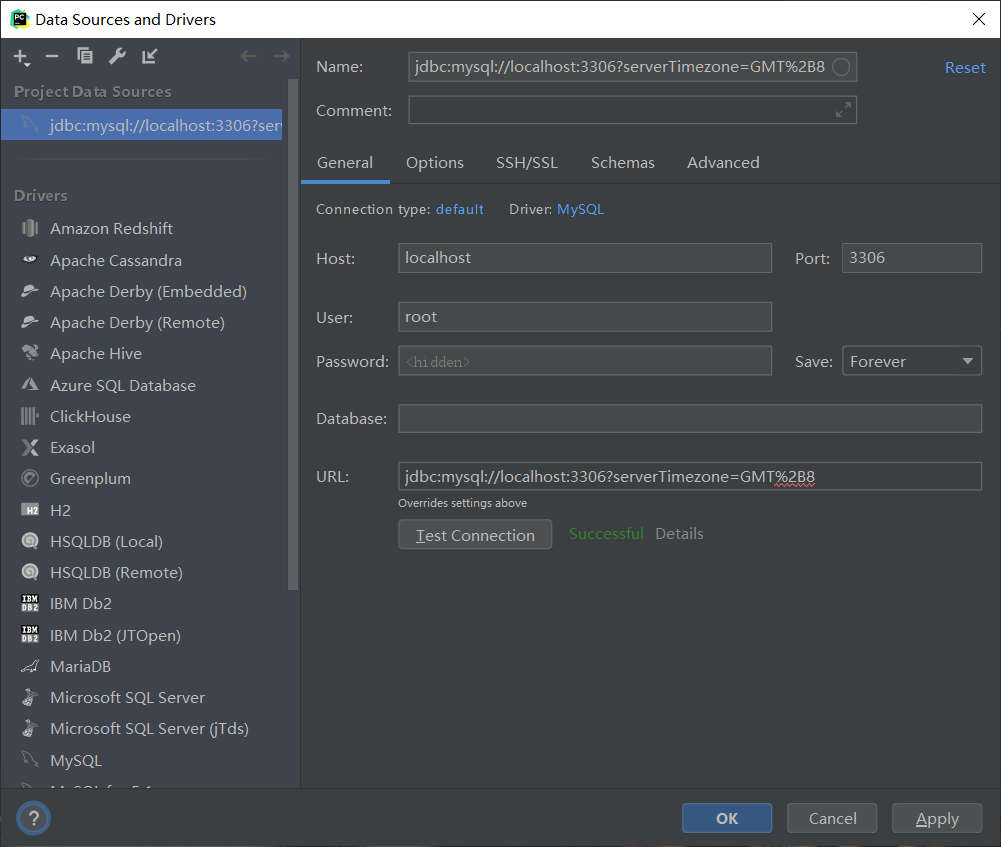Open data source properties with the wrench icon
This screenshot has width=1001, height=847.
116,57
